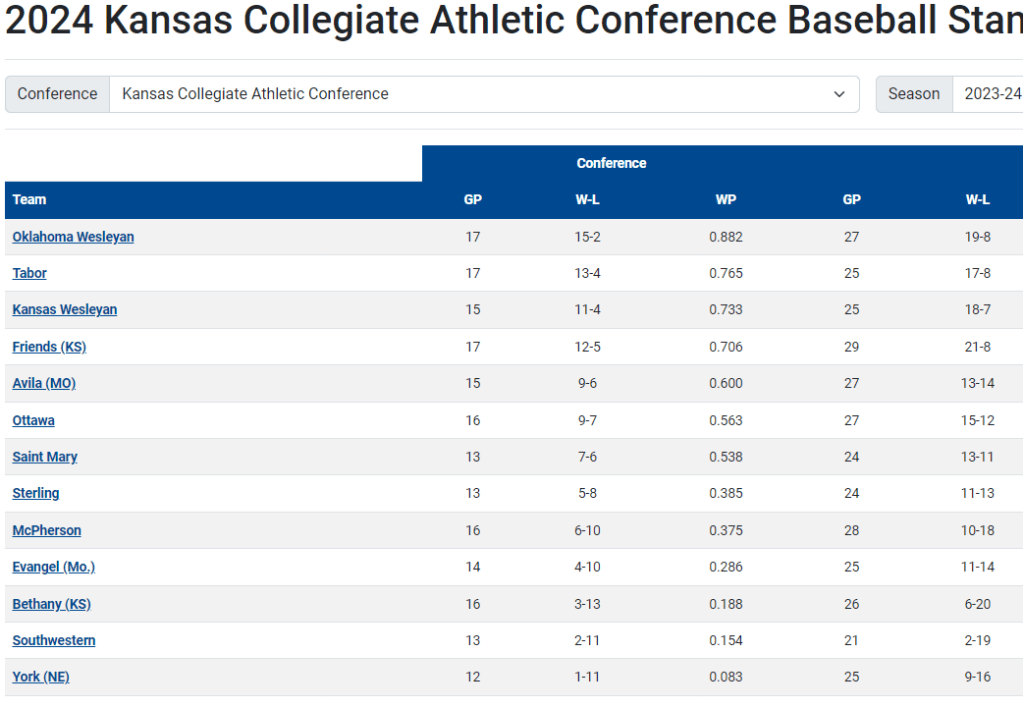Click the conference WP column header

726,199
